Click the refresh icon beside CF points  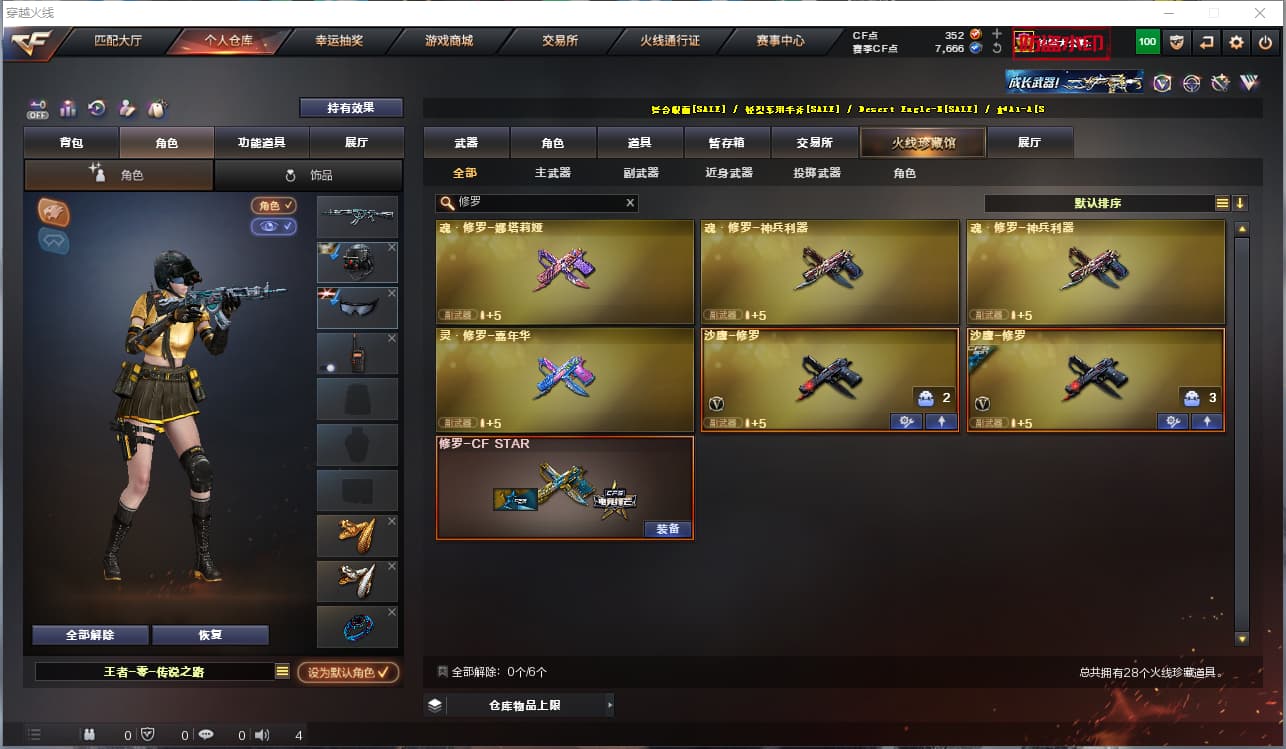pyautogui.click(x=996, y=48)
